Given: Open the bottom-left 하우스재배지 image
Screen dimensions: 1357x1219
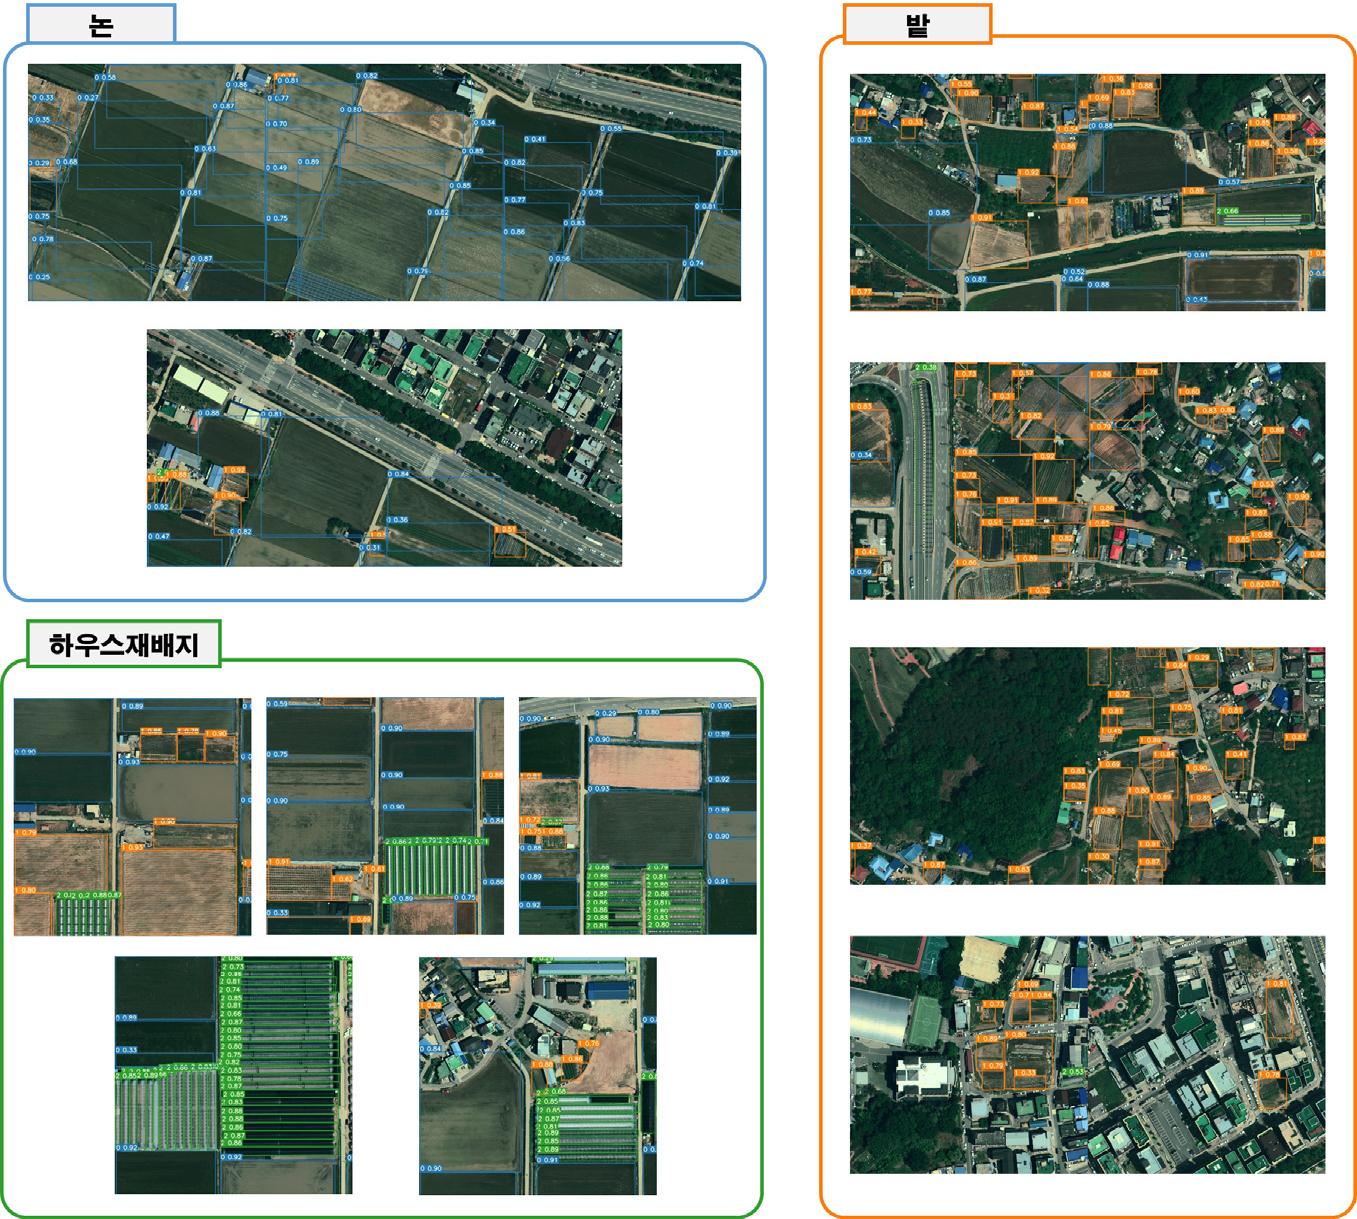Looking at the screenshot, I should point(233,1075).
